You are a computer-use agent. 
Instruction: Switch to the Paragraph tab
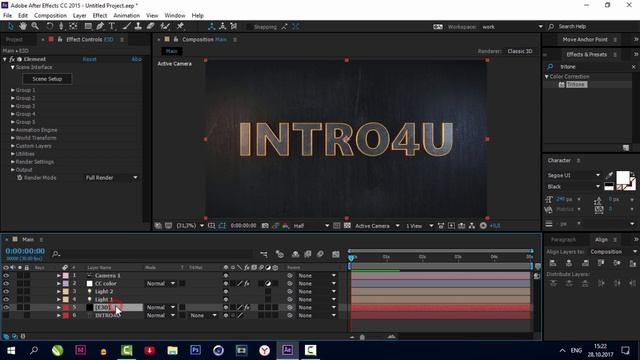click(x=563, y=240)
